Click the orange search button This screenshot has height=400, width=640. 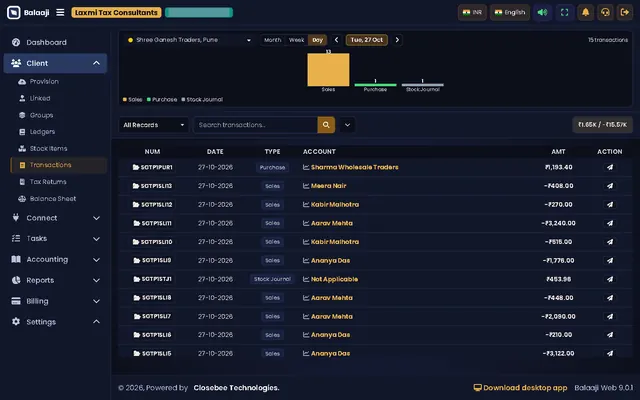pyautogui.click(x=326, y=125)
